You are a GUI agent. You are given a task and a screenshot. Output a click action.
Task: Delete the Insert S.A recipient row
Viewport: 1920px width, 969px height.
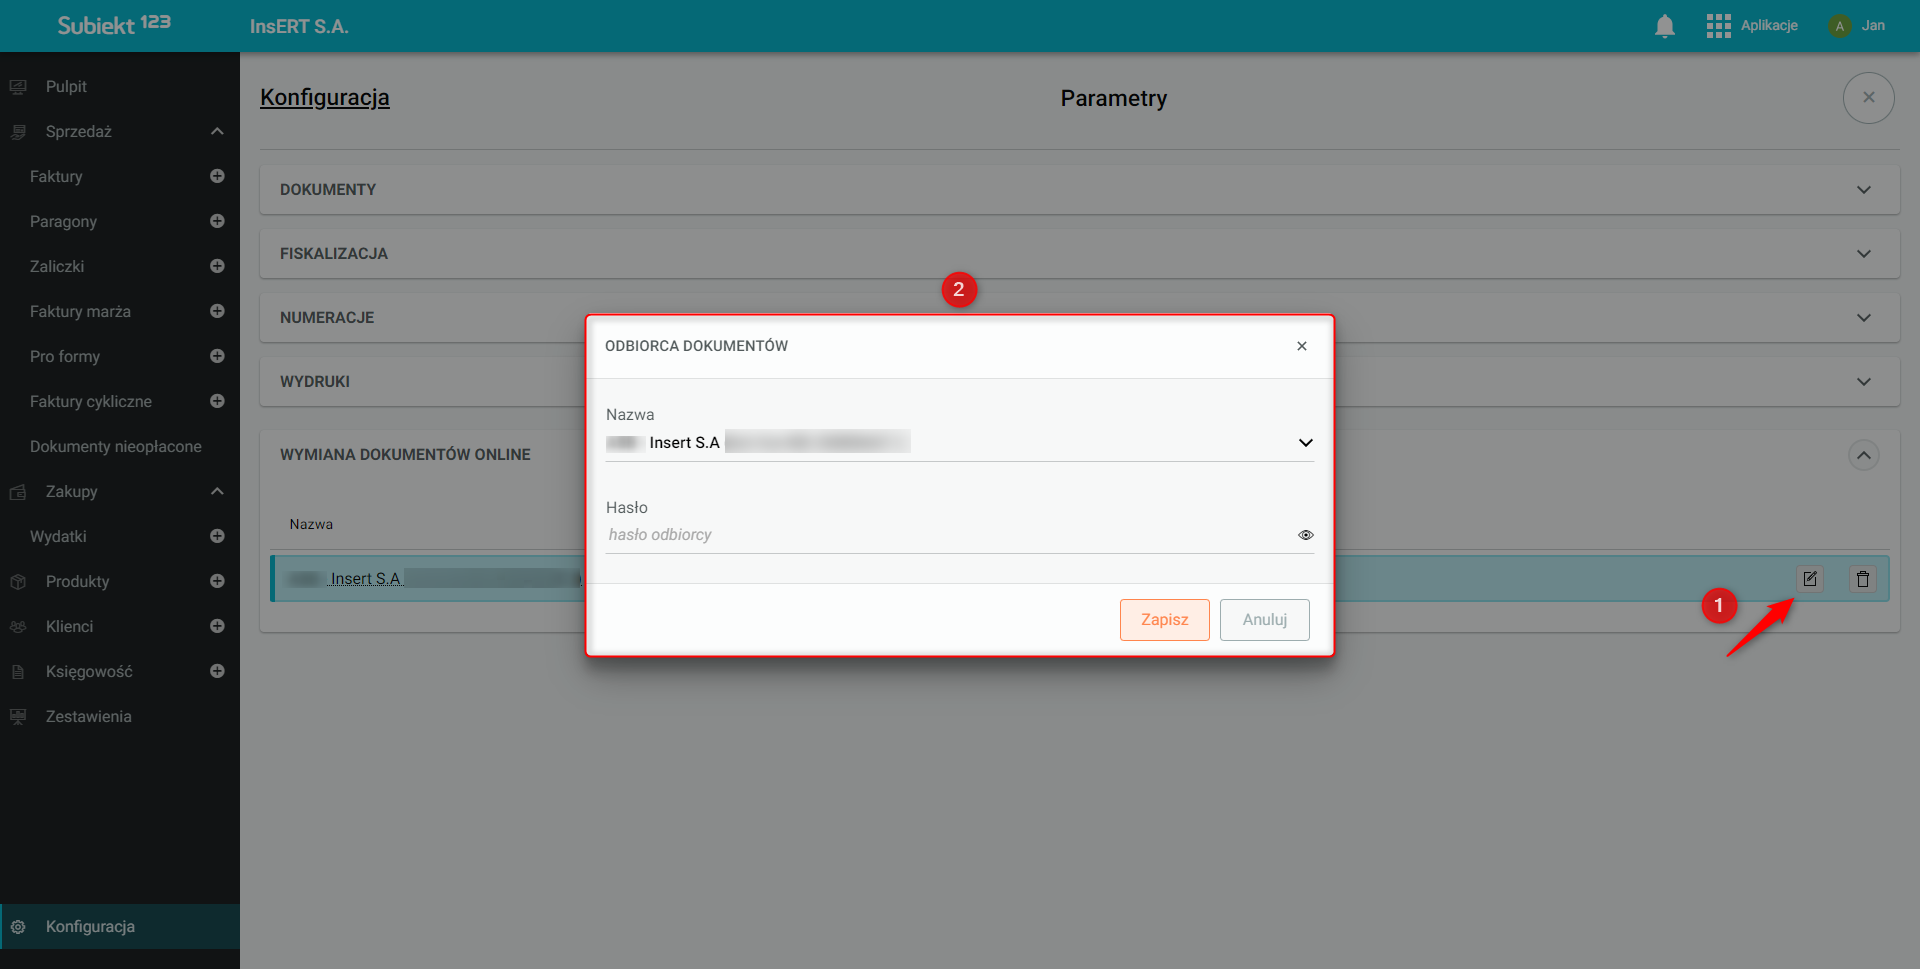pos(1863,579)
